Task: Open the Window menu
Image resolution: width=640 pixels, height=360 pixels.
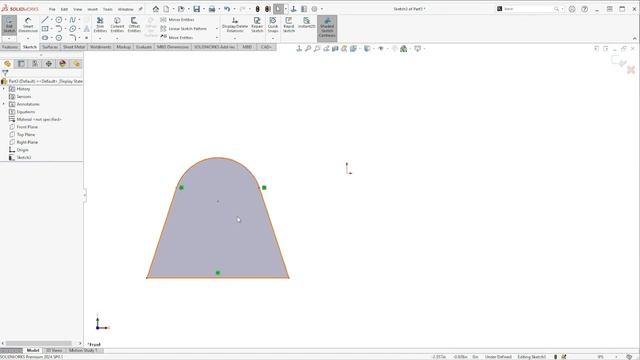Action: [x=126, y=9]
